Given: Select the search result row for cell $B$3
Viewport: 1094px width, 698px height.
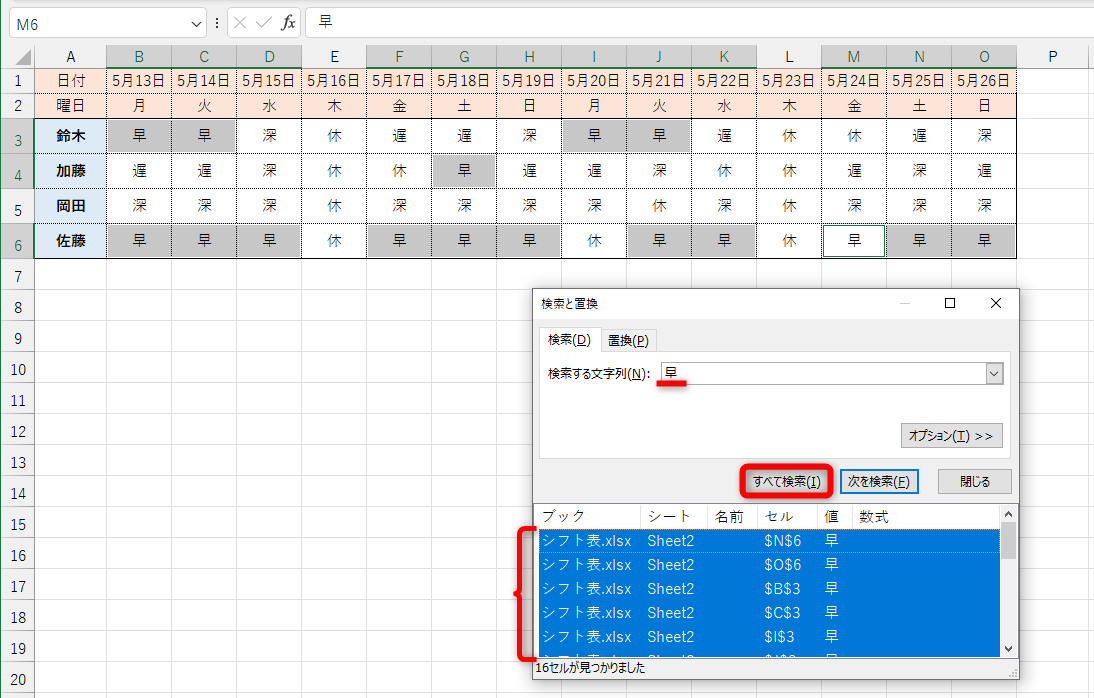Looking at the screenshot, I should tap(700, 588).
